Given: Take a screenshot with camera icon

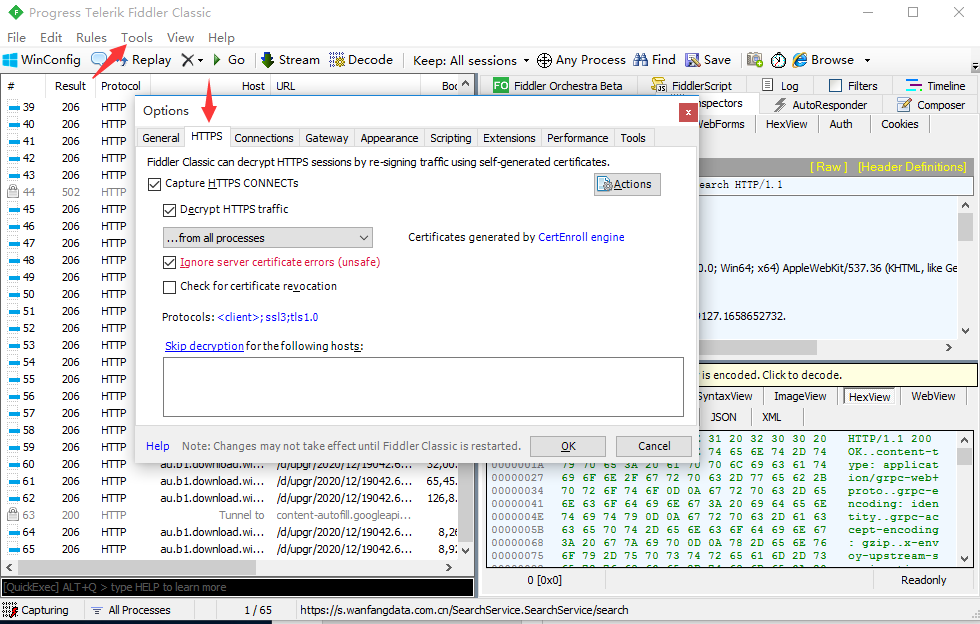Looking at the screenshot, I should (x=755, y=60).
